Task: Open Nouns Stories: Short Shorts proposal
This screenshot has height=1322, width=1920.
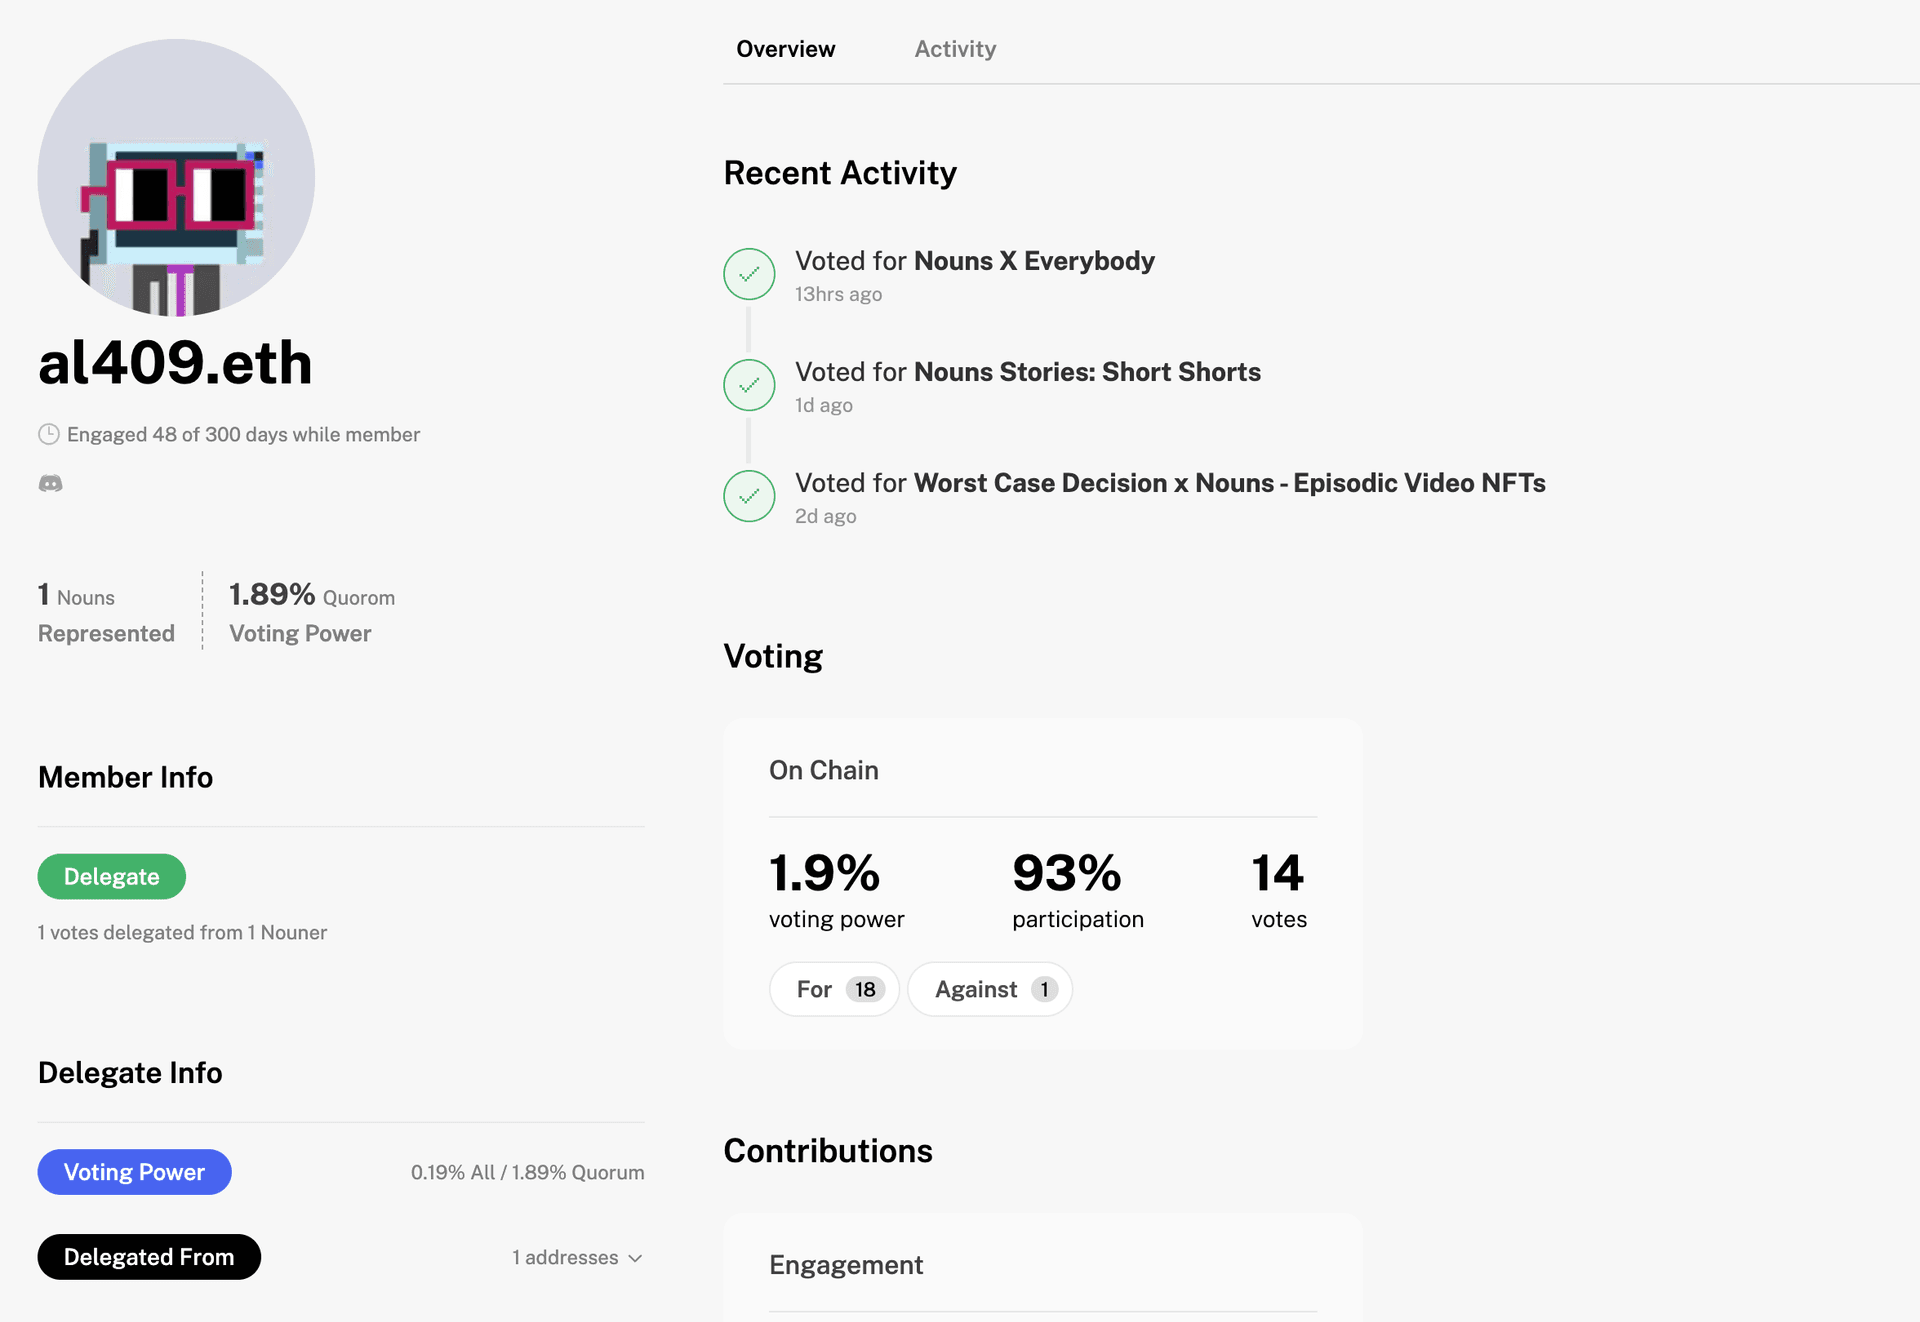Action: pos(1087,372)
